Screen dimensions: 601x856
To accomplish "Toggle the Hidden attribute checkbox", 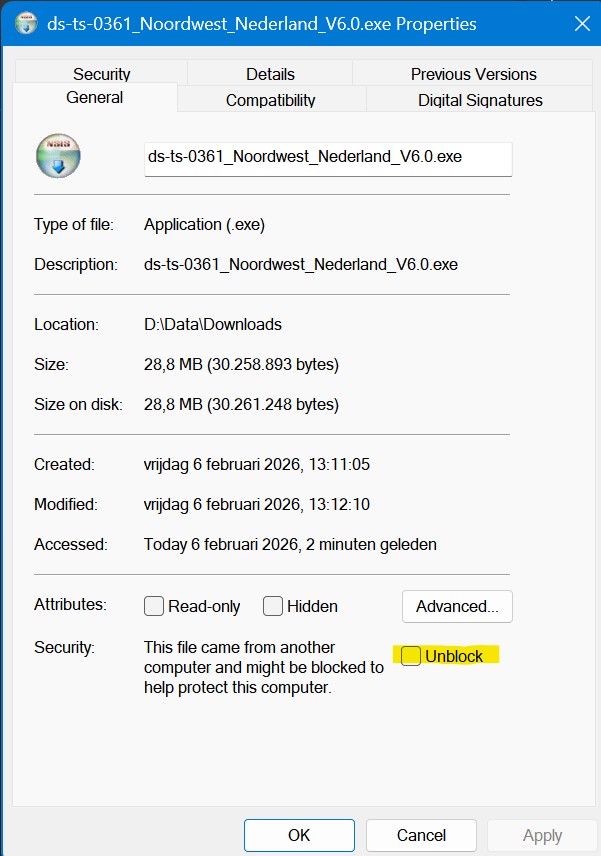I will click(273, 606).
